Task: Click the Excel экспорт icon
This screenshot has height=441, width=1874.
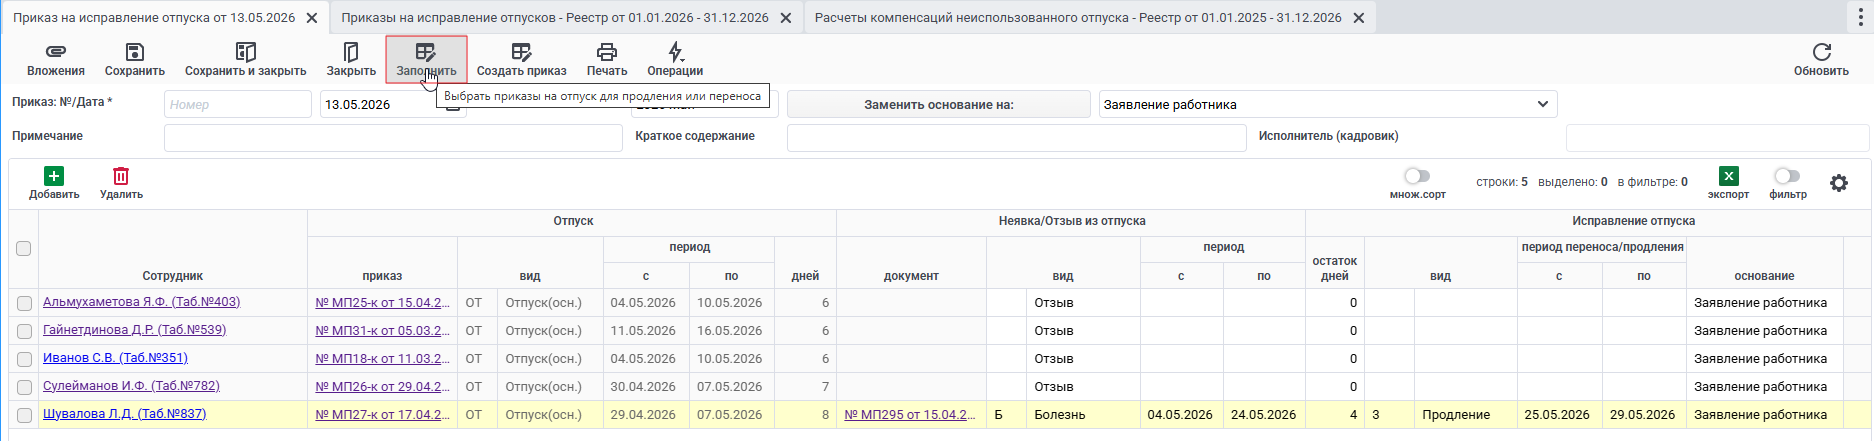Action: pyautogui.click(x=1728, y=176)
